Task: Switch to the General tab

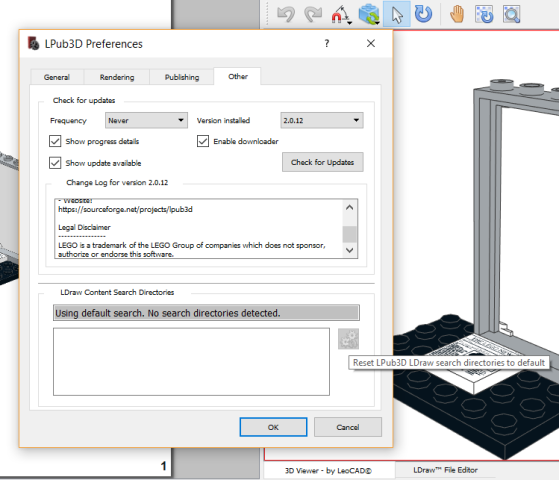Action: [x=57, y=77]
